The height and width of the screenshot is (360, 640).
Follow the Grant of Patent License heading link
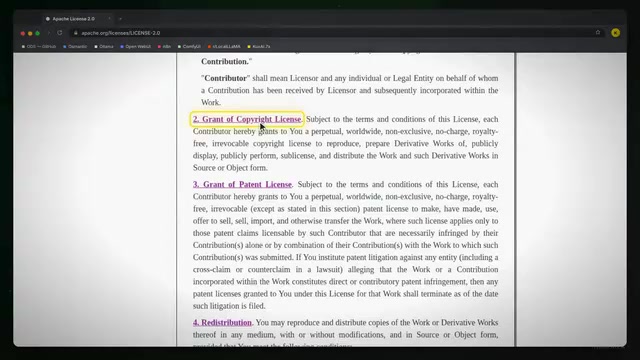(x=242, y=184)
